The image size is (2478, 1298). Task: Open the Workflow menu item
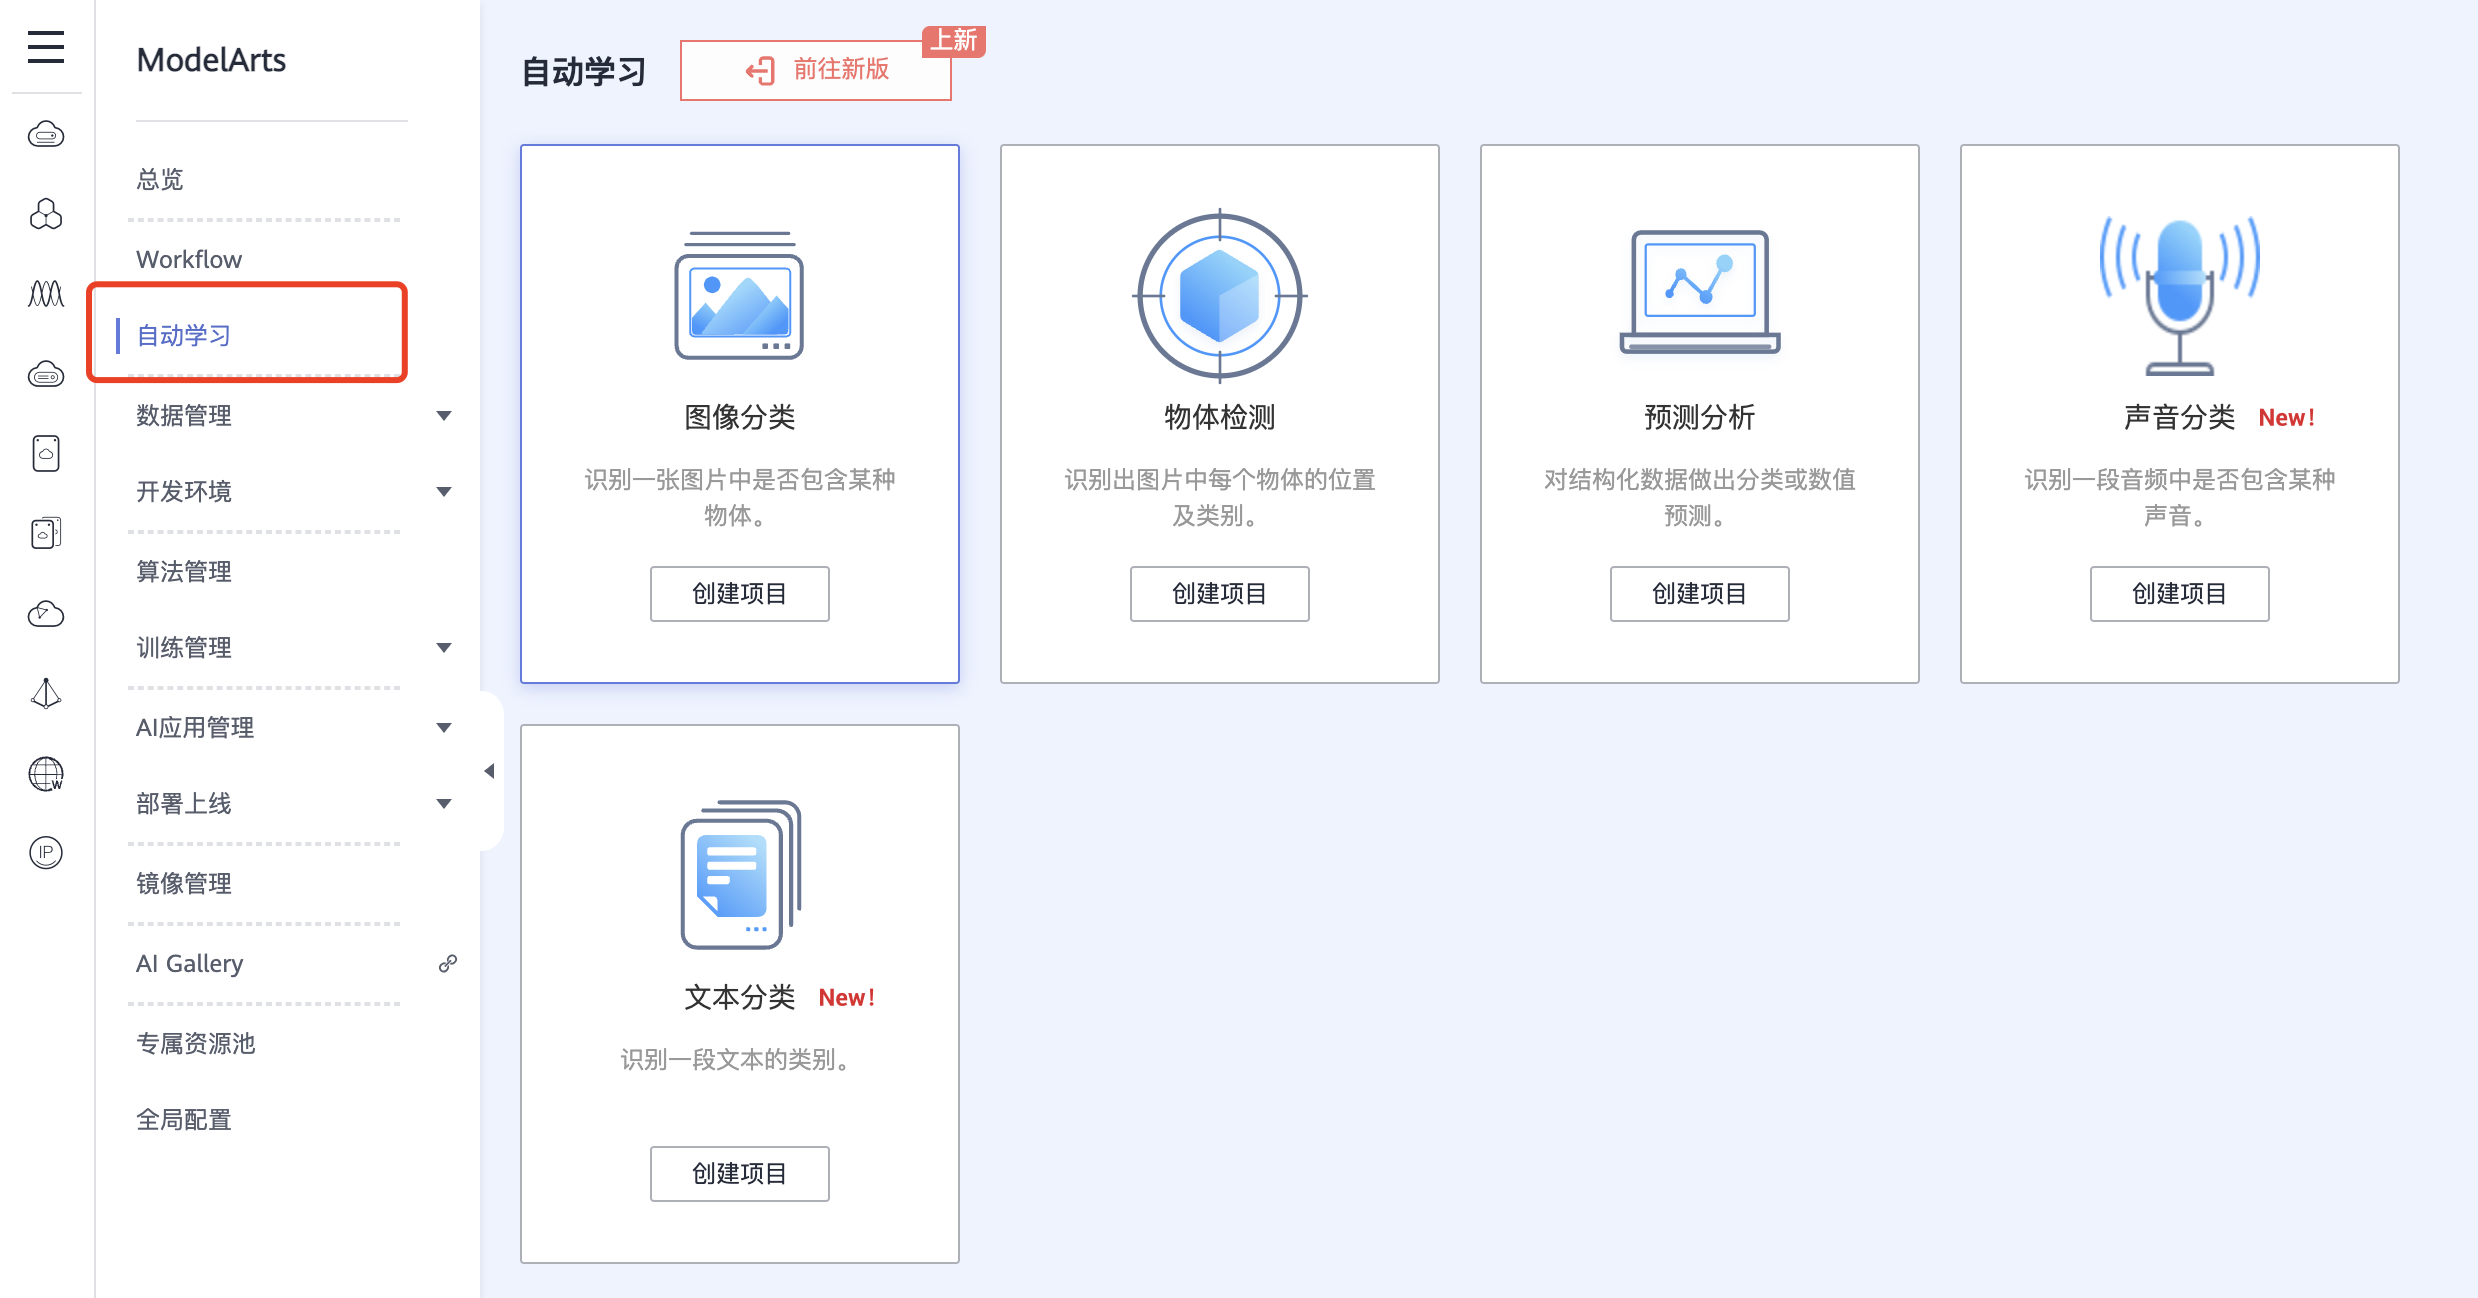(x=189, y=259)
